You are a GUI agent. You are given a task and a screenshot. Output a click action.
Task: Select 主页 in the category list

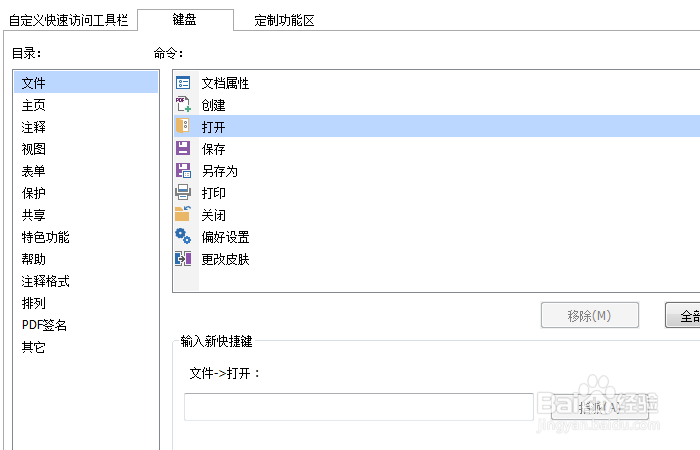(34, 105)
